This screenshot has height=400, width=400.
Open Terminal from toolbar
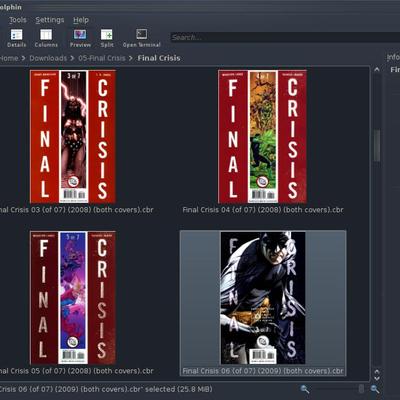tap(141, 38)
